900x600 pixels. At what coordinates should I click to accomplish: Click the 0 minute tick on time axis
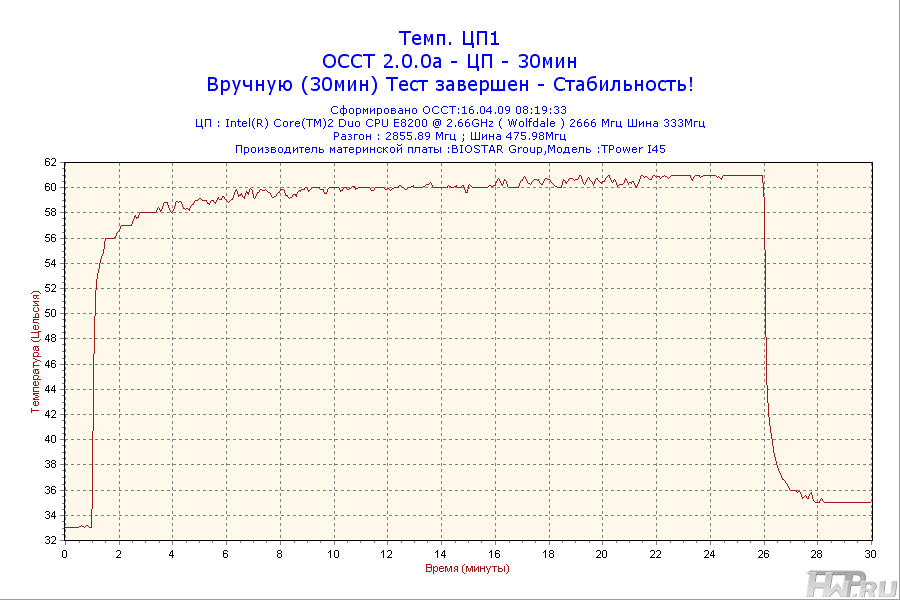[65, 553]
